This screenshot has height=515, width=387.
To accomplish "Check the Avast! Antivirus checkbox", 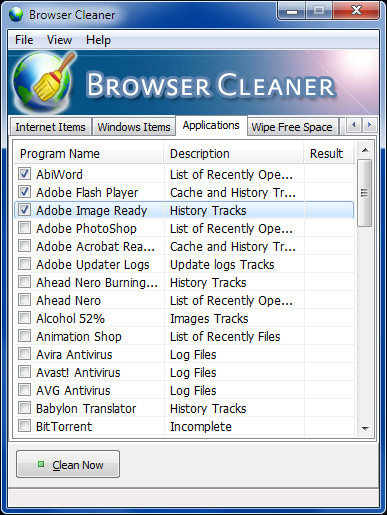I will click(x=24, y=372).
